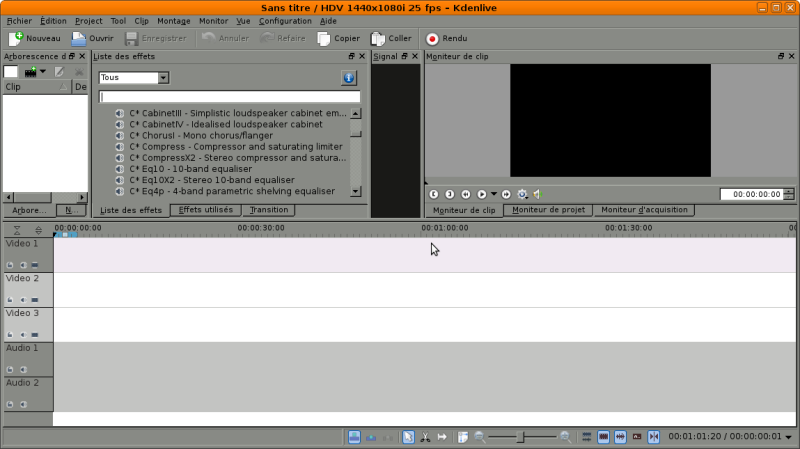Open monitor settings gear menu
The height and width of the screenshot is (449, 800).
point(522,194)
